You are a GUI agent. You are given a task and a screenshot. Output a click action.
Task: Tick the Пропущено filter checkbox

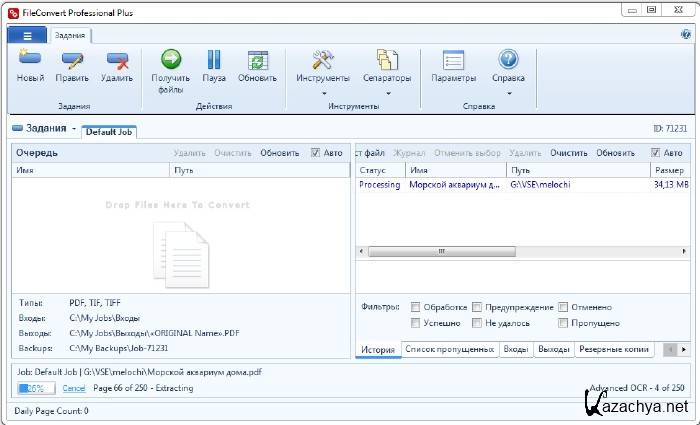pos(564,323)
